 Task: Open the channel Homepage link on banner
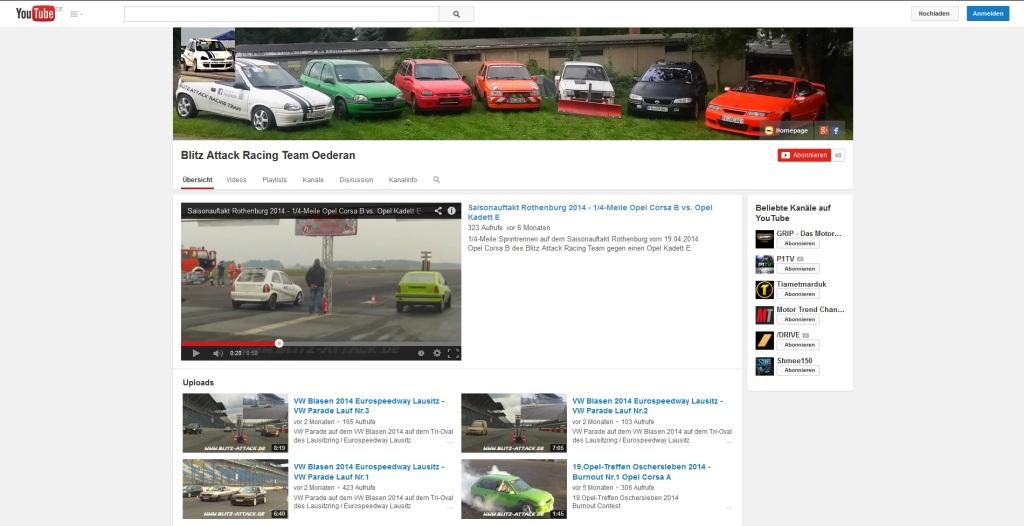786,131
